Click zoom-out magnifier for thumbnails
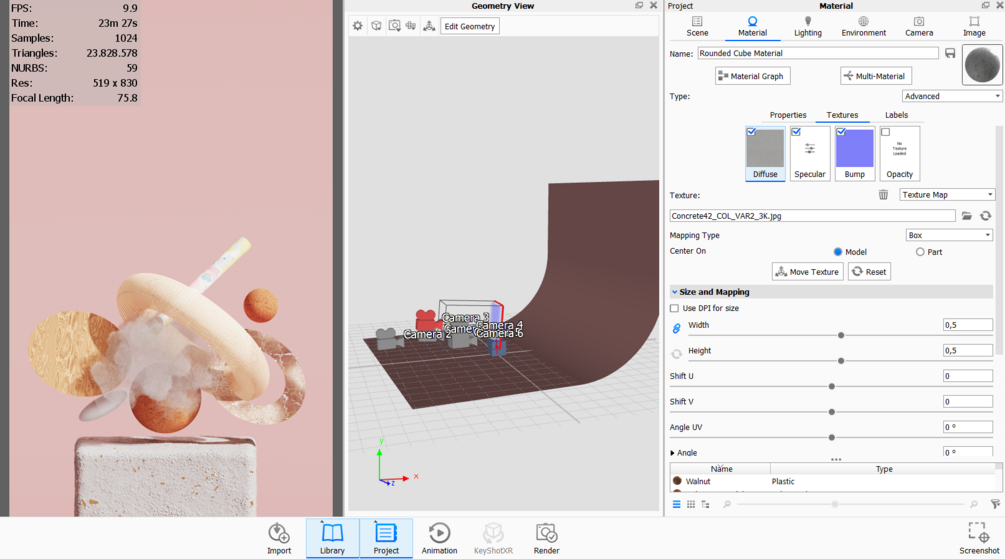 coord(727,505)
